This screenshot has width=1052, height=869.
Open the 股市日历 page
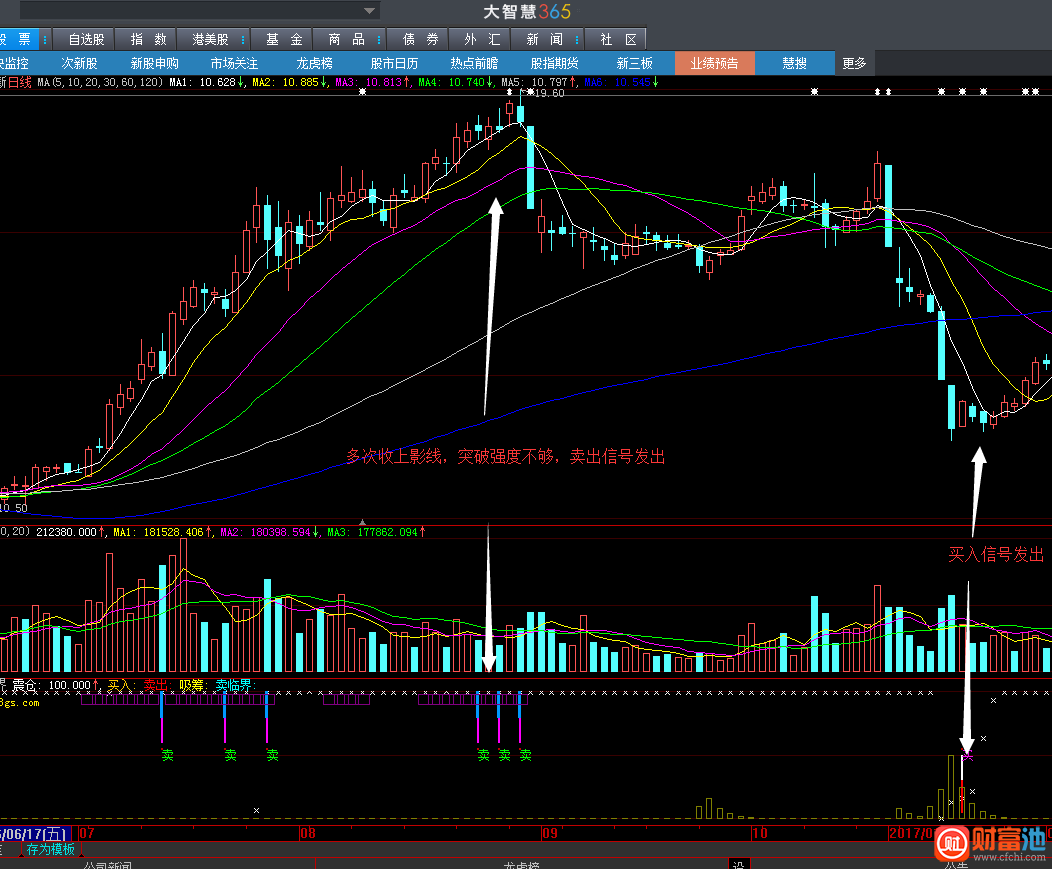point(394,63)
